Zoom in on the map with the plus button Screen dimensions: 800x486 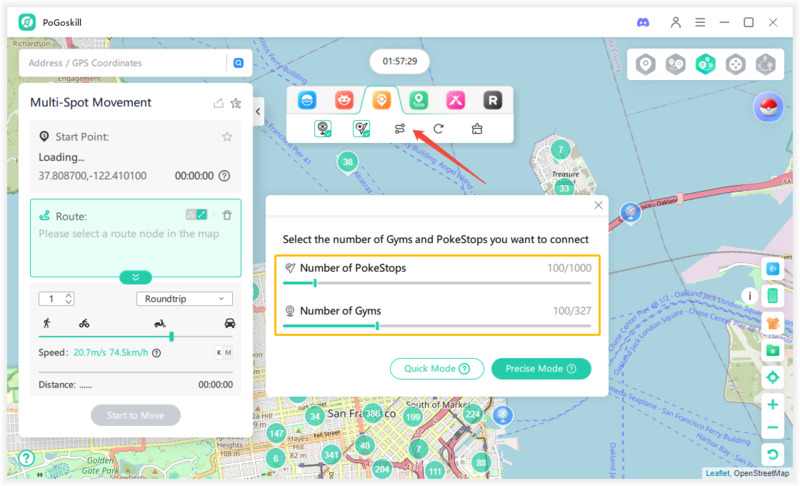coord(772,405)
